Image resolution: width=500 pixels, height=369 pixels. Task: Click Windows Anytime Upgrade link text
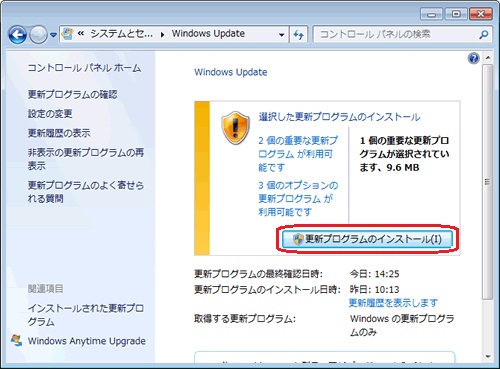point(87,341)
